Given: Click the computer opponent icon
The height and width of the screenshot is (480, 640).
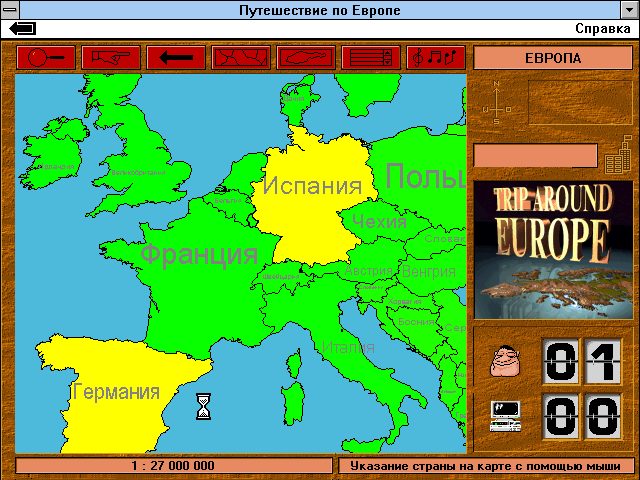Looking at the screenshot, I should click(x=505, y=416).
